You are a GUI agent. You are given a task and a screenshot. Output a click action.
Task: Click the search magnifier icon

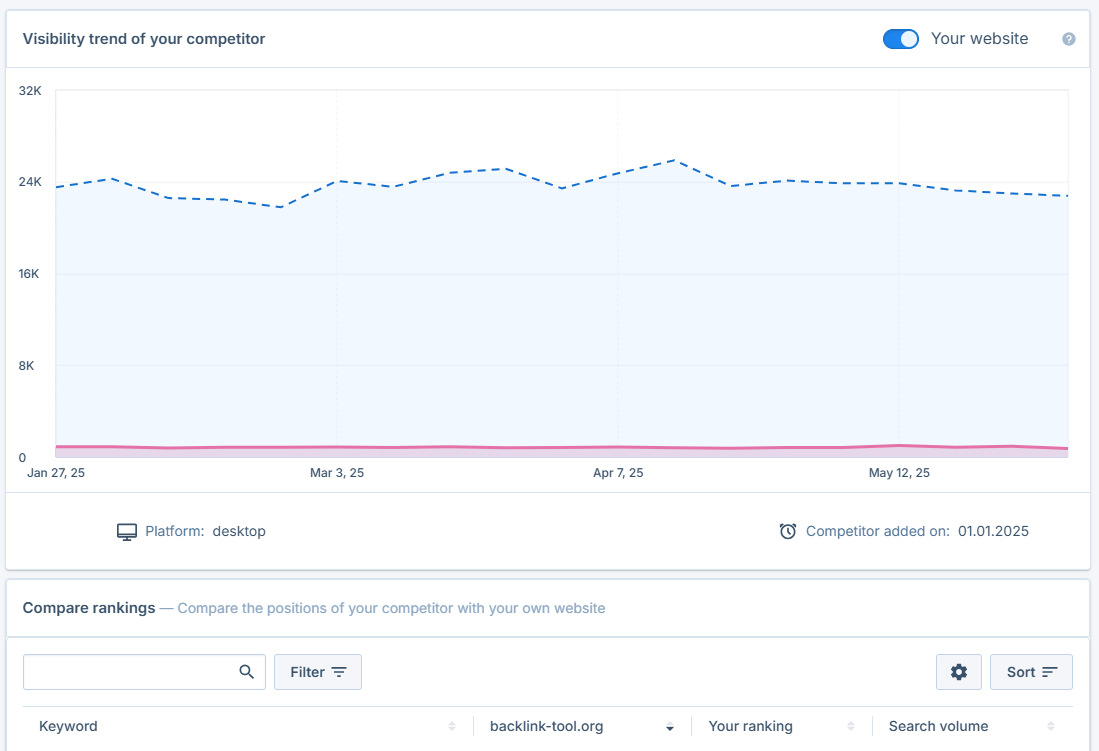(x=246, y=671)
